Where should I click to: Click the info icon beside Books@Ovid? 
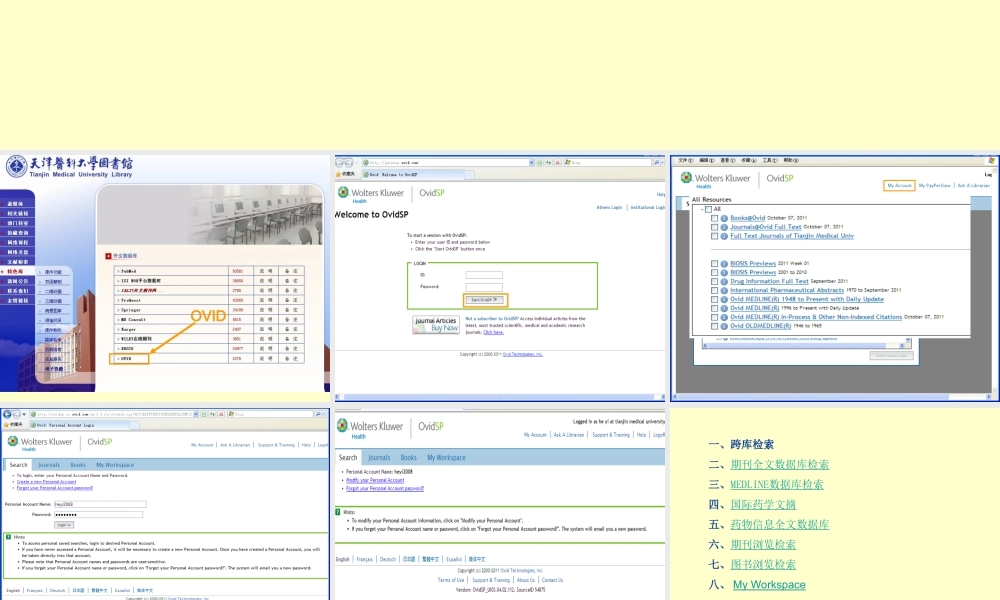pyautogui.click(x=723, y=218)
